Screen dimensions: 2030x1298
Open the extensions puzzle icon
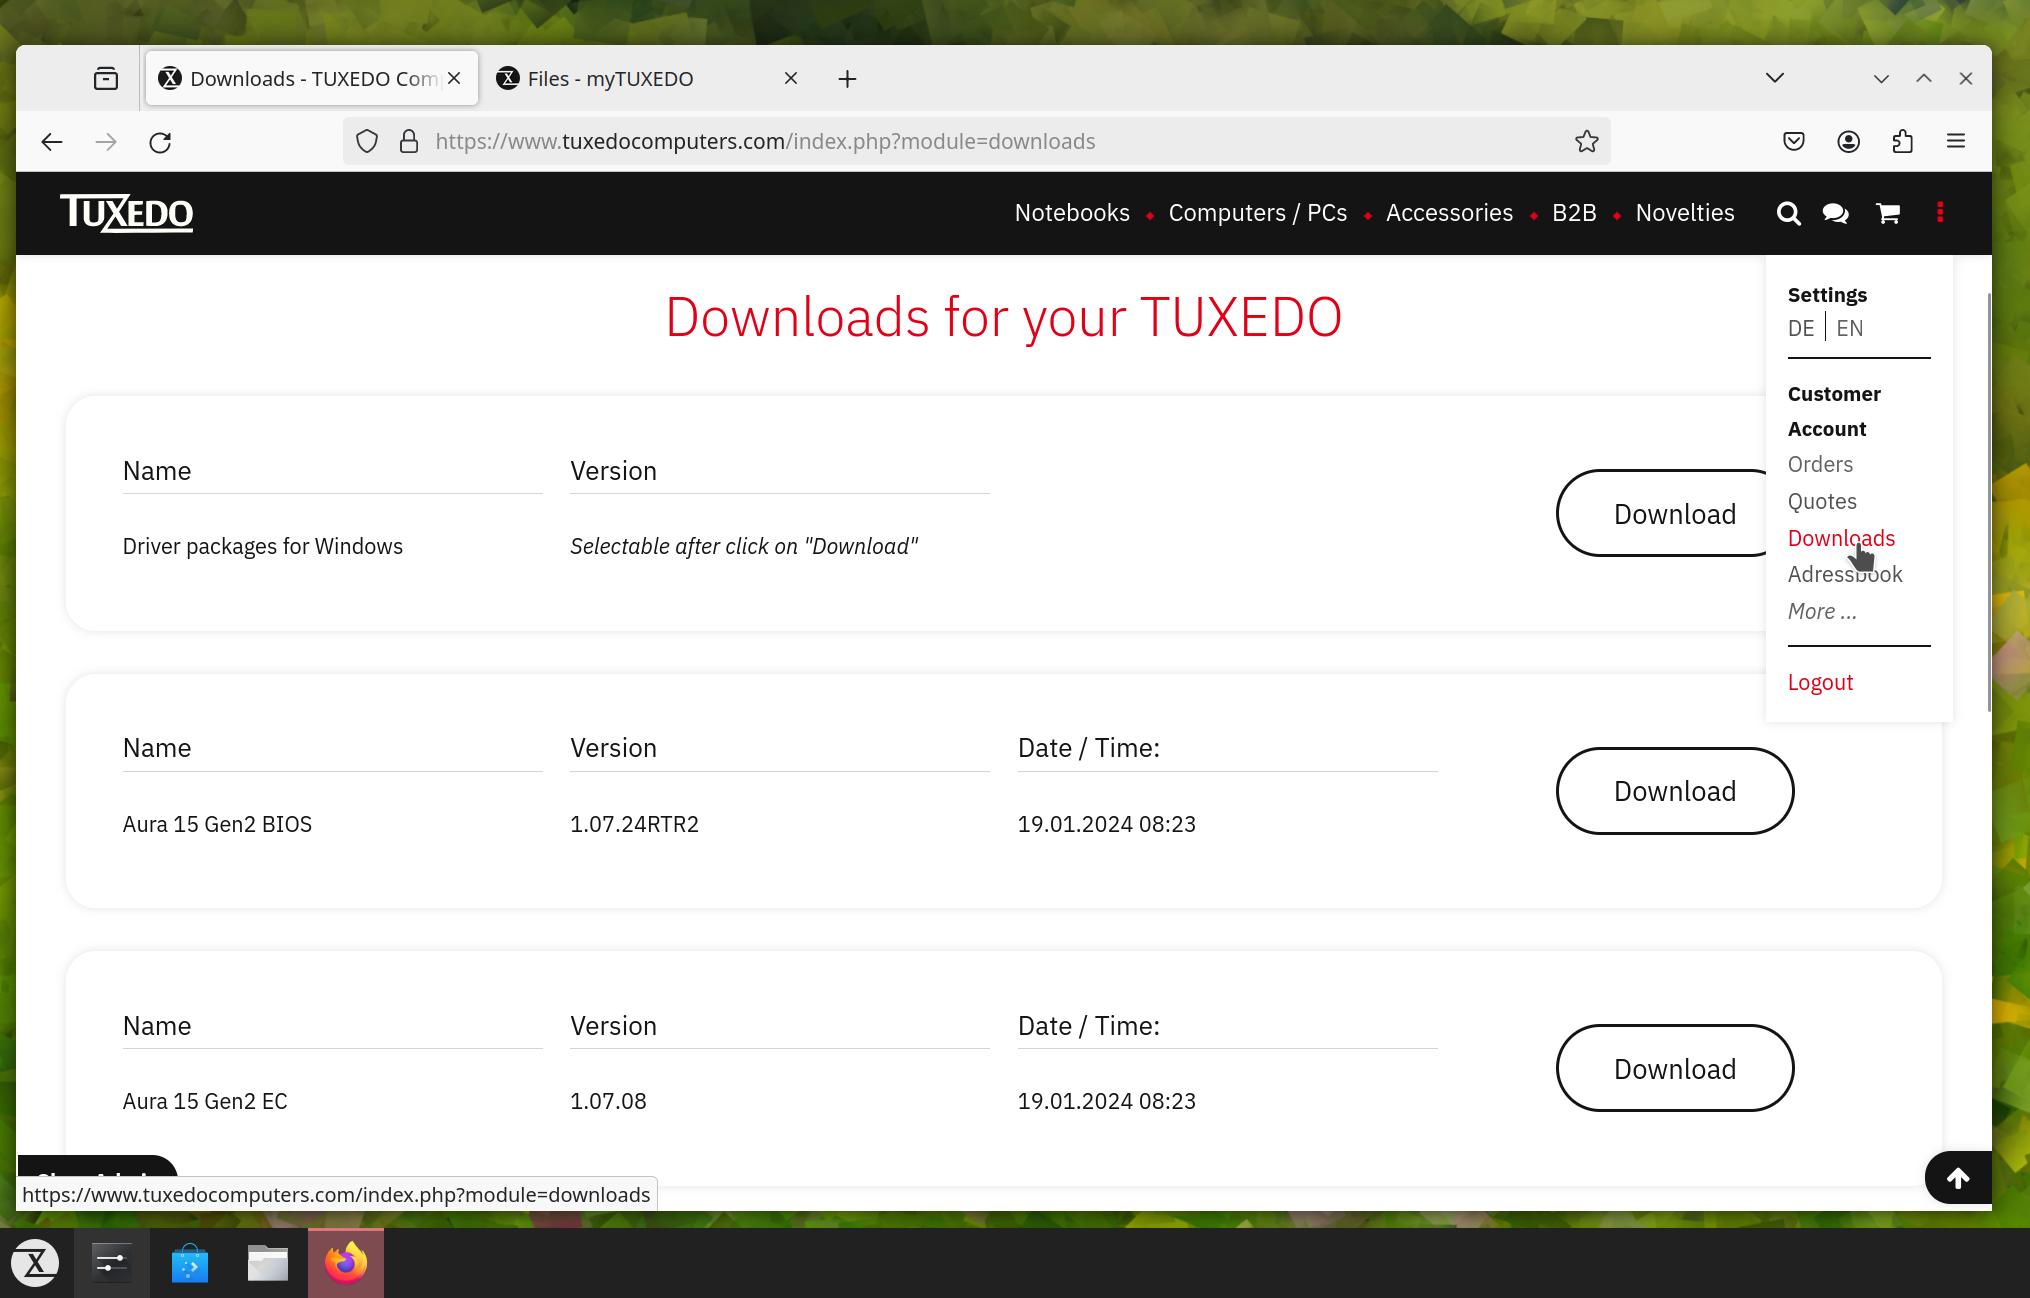click(1902, 142)
